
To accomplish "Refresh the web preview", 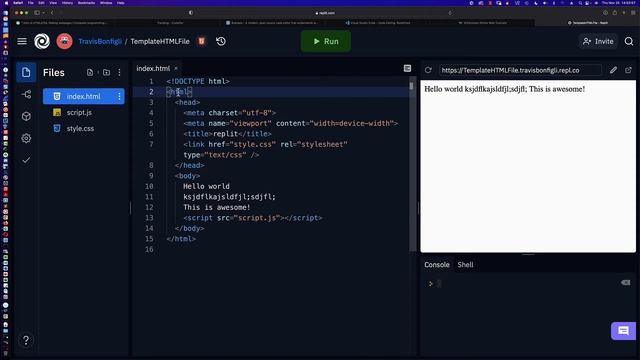I will (x=428, y=70).
